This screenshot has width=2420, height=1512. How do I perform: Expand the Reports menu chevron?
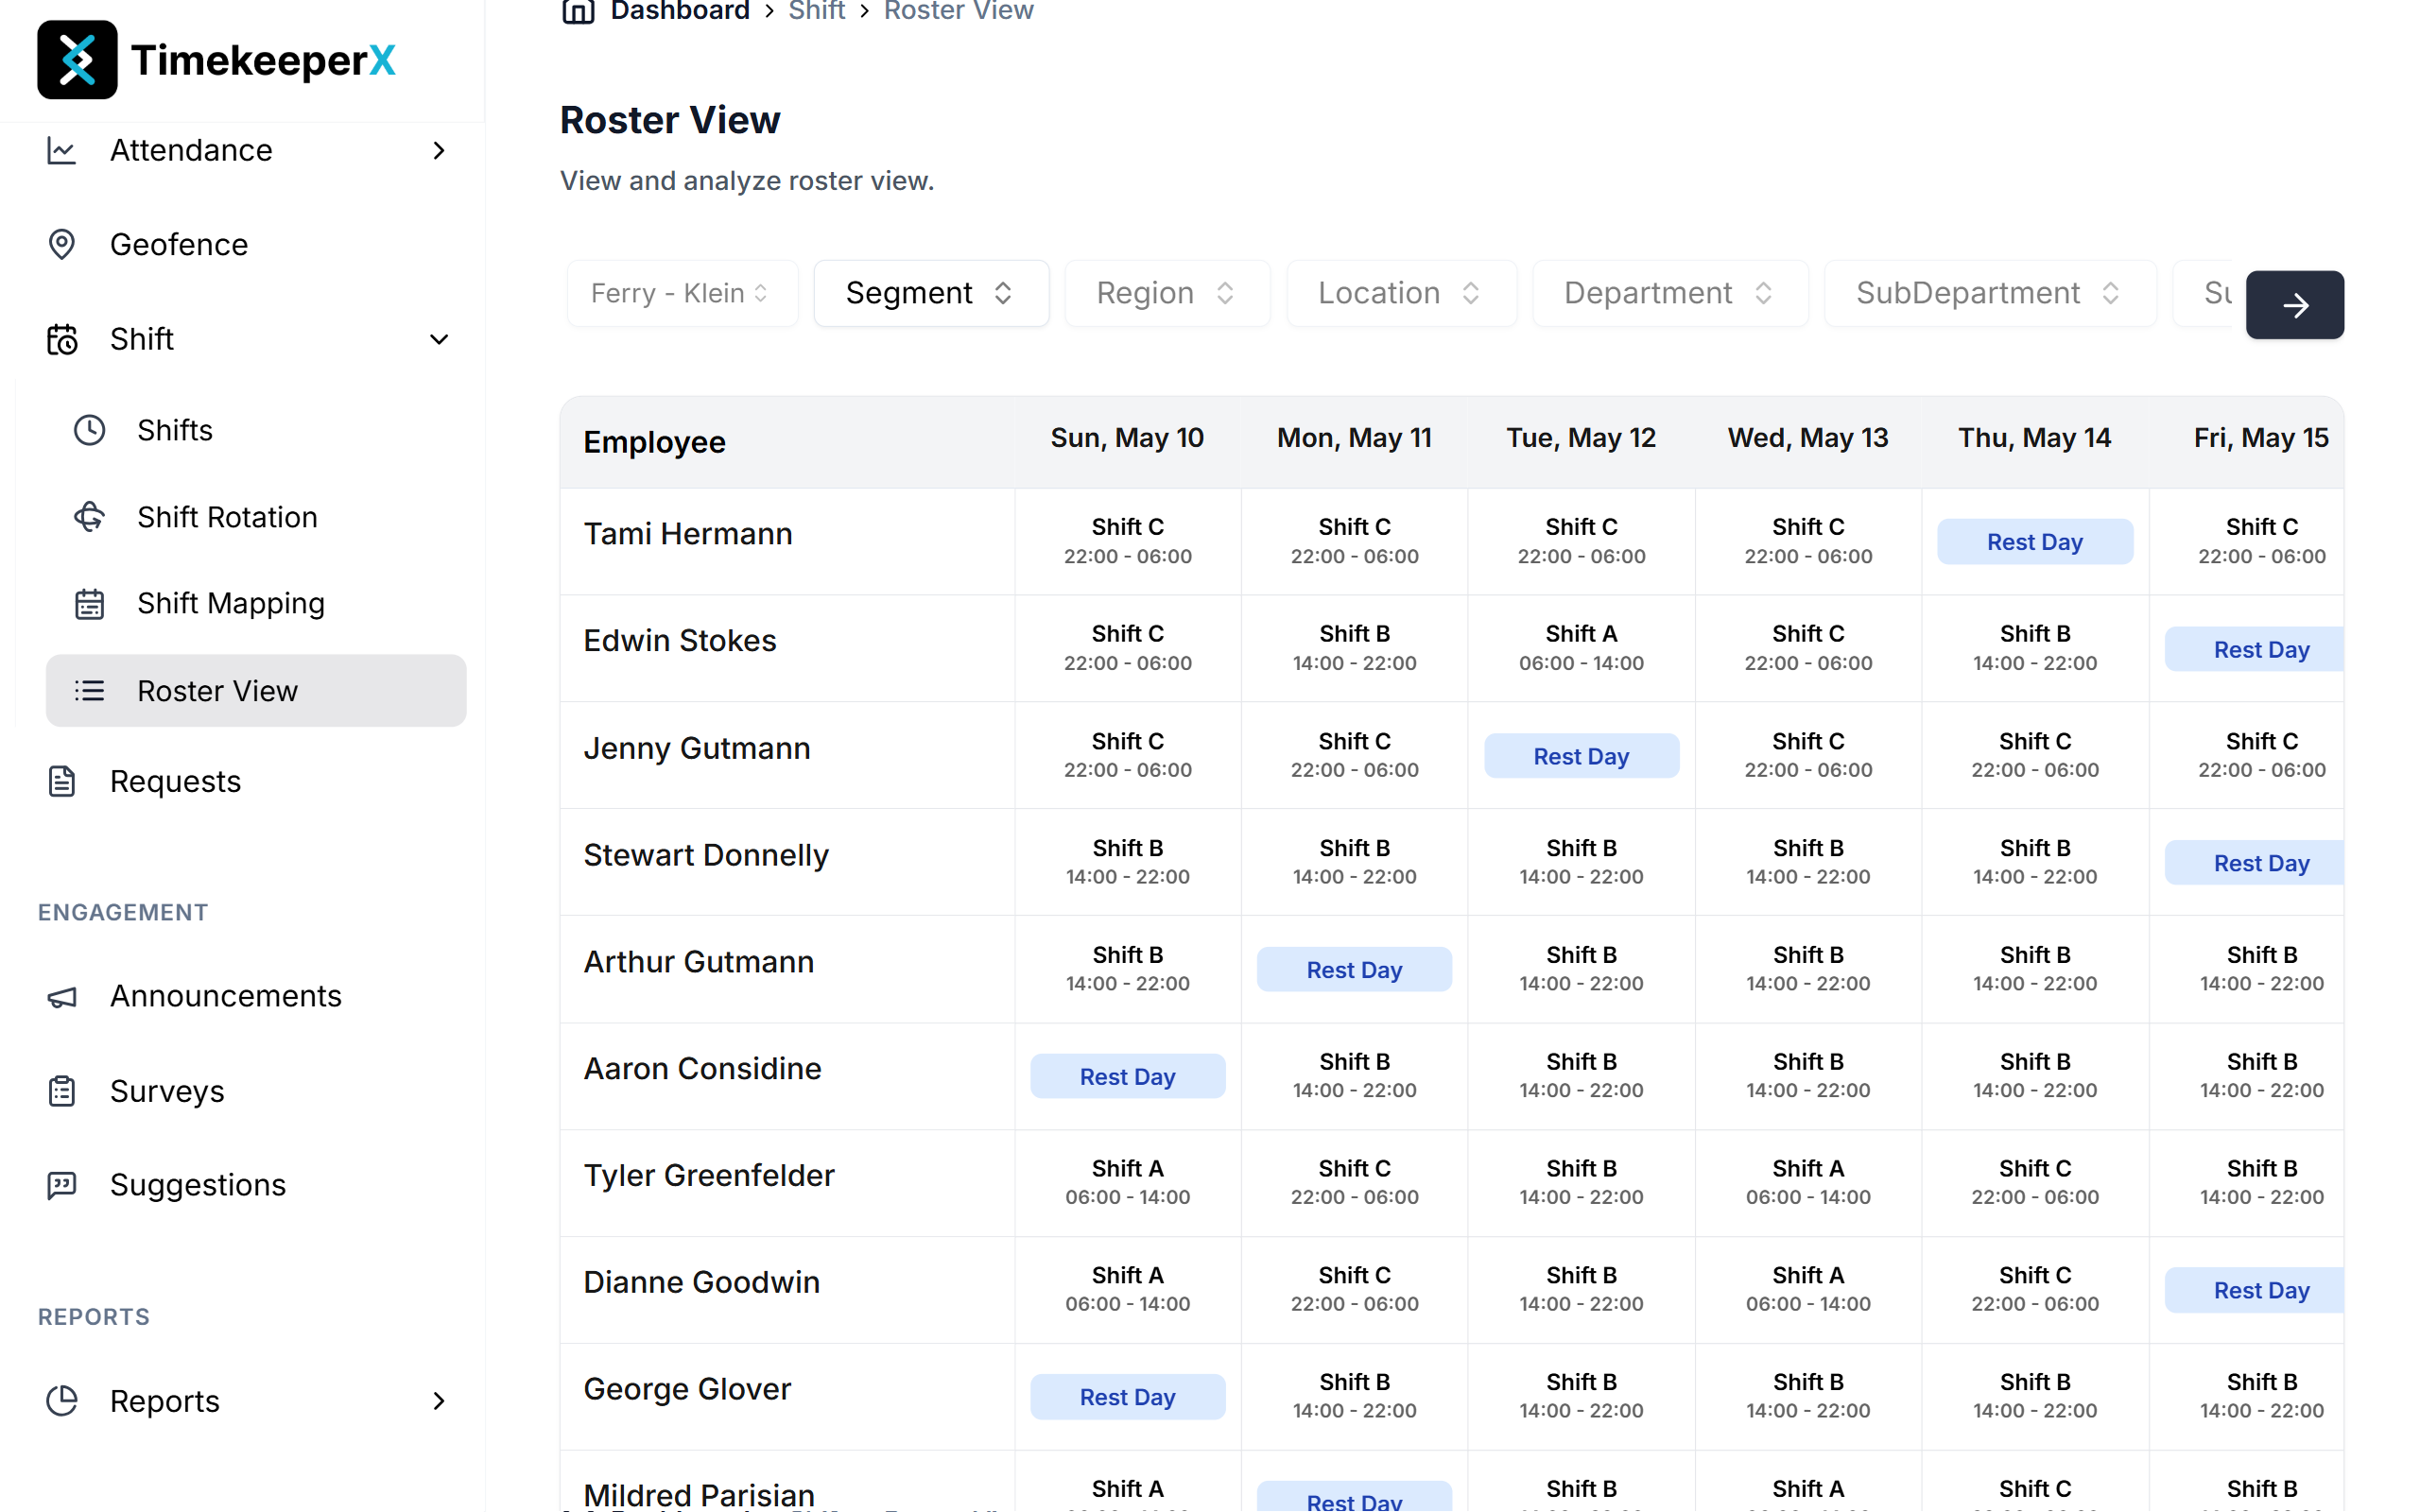(438, 1400)
